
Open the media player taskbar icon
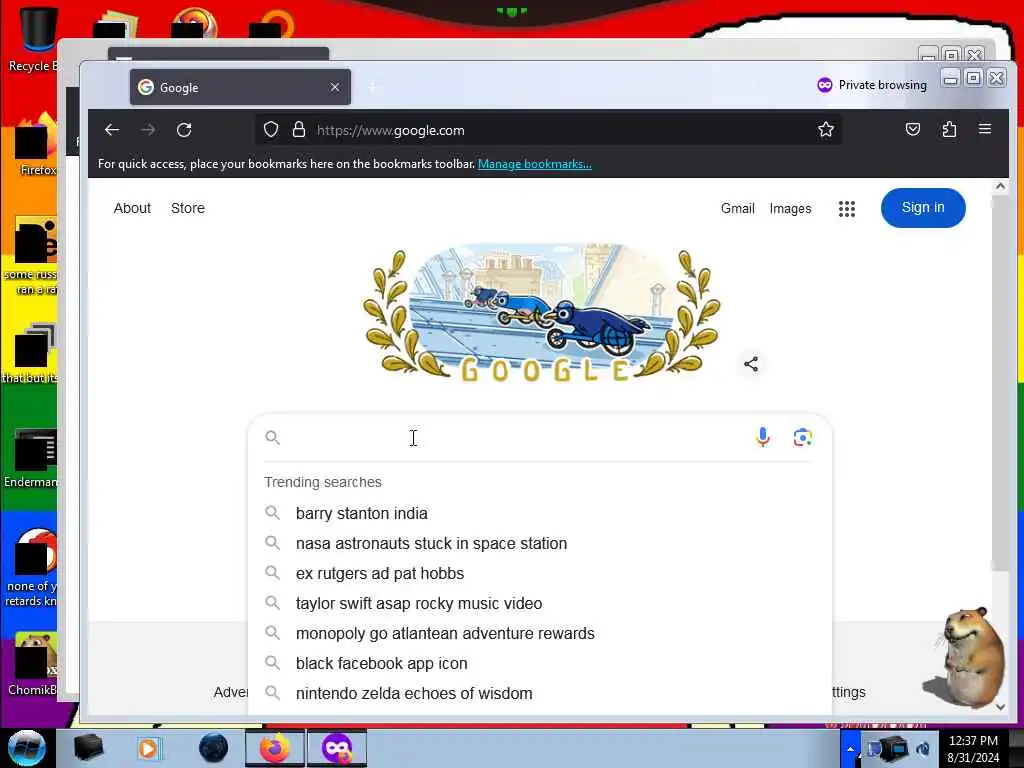[x=148, y=748]
